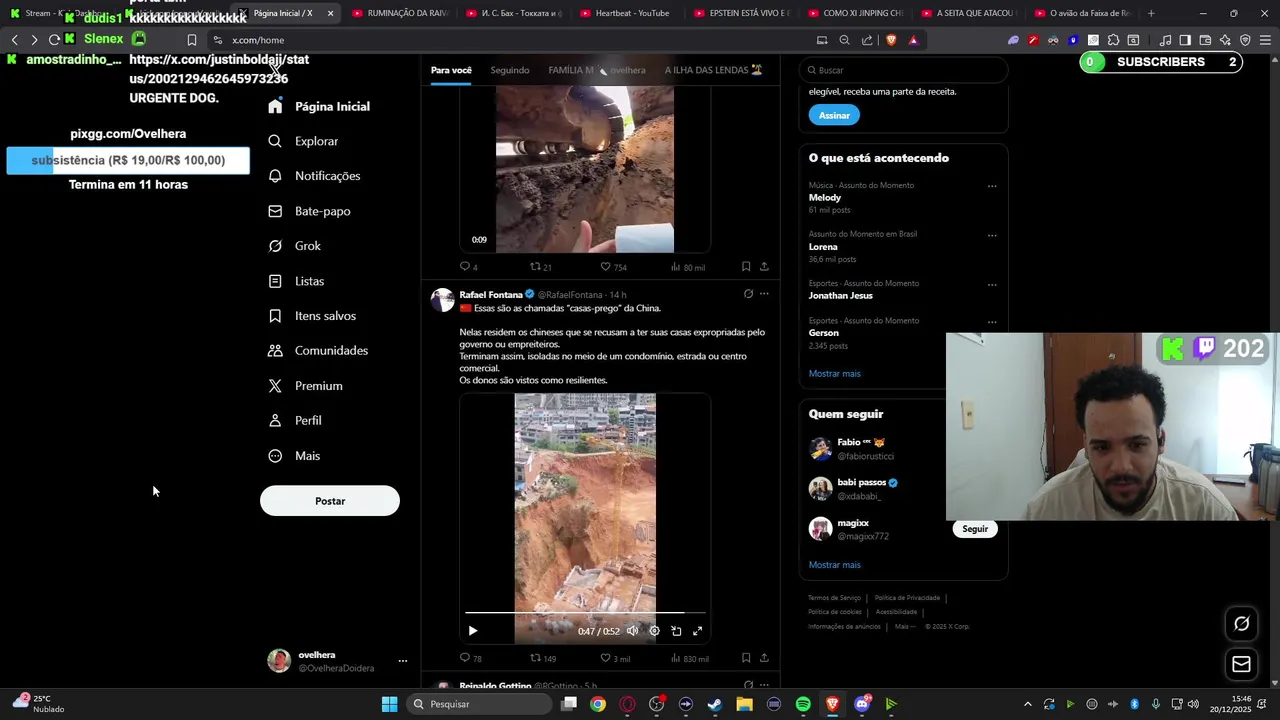This screenshot has height=720, width=1280.
Task: Open options for Lorena trend
Action: (x=992, y=236)
